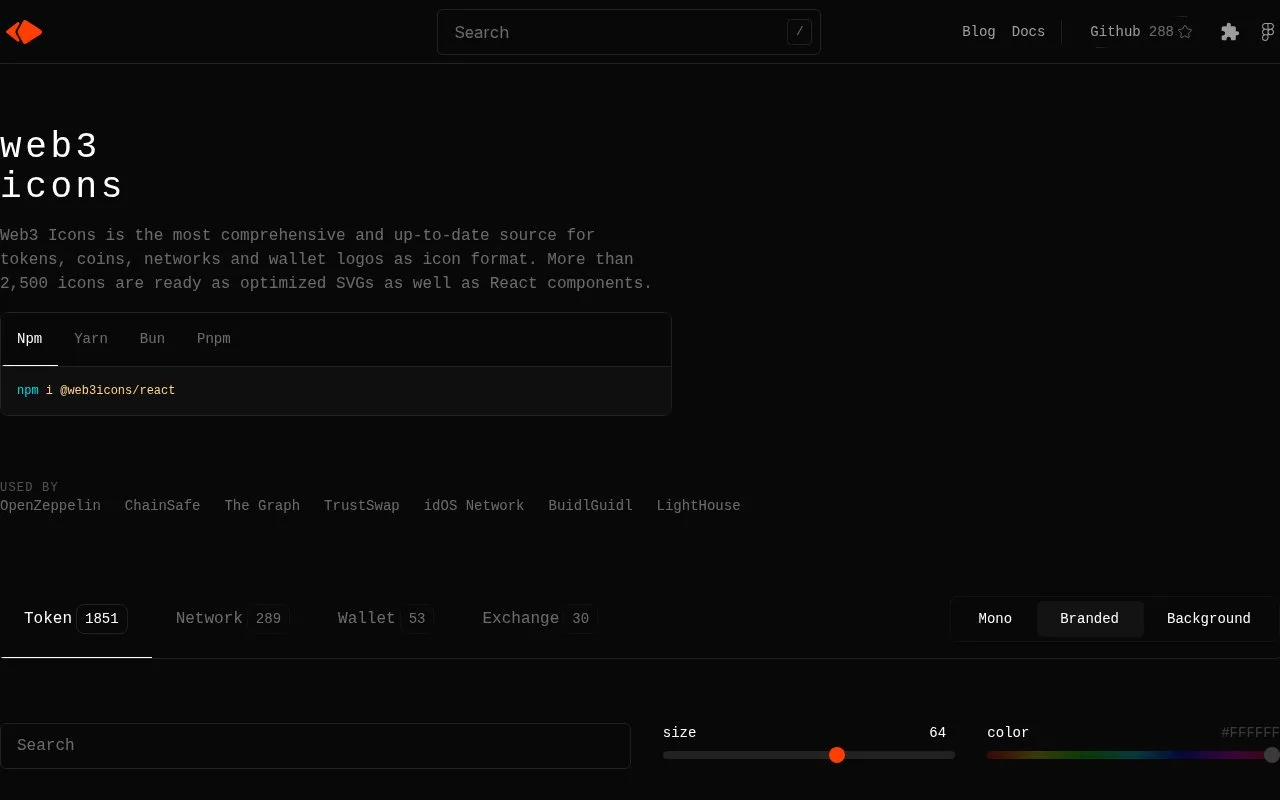
Task: Select the Background icon variant
Action: coord(1209,619)
